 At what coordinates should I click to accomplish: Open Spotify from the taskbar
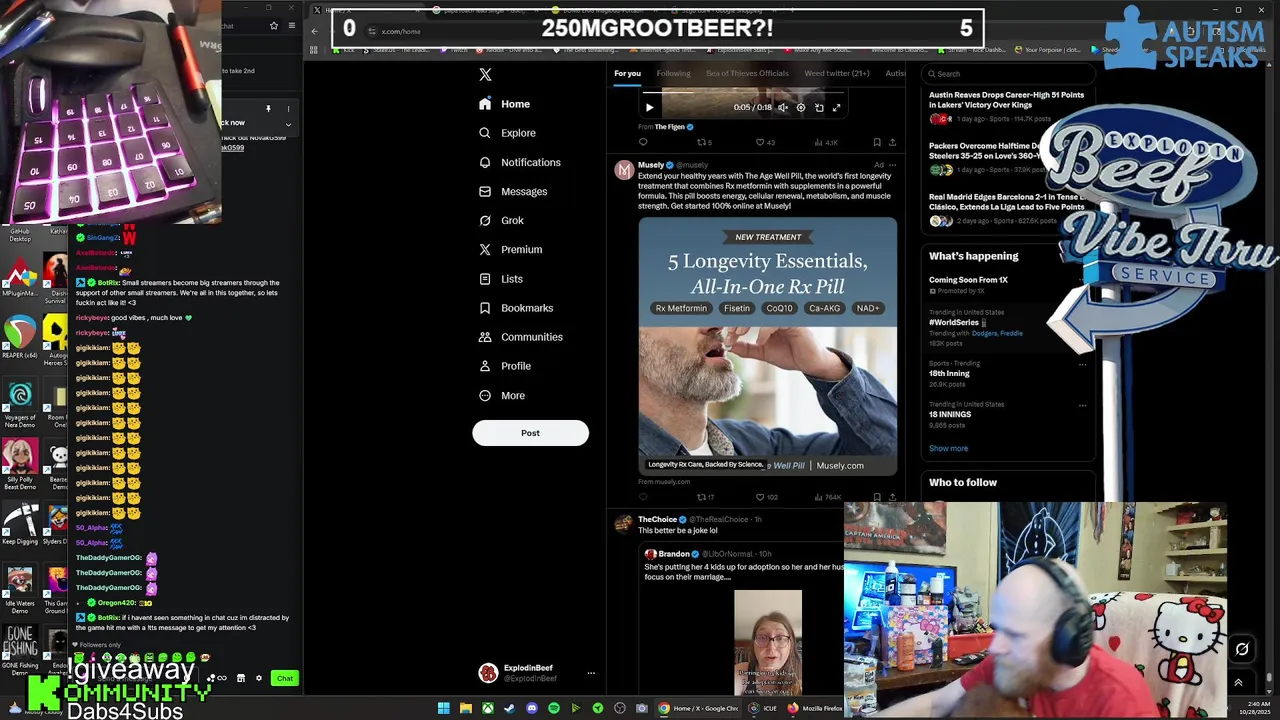tap(553, 708)
